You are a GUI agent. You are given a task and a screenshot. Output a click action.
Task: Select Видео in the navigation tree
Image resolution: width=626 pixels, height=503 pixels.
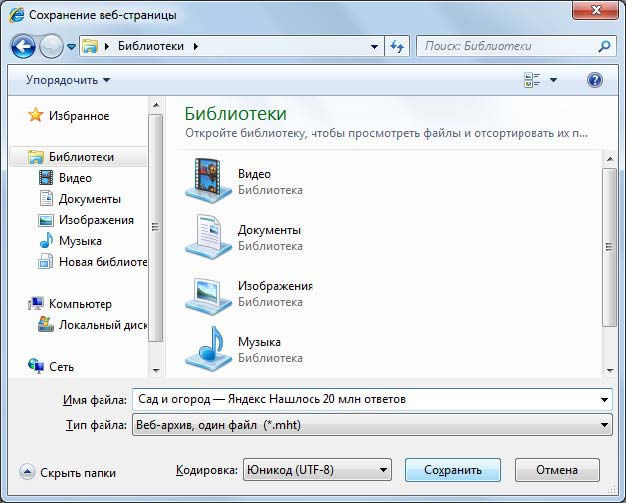click(75, 178)
